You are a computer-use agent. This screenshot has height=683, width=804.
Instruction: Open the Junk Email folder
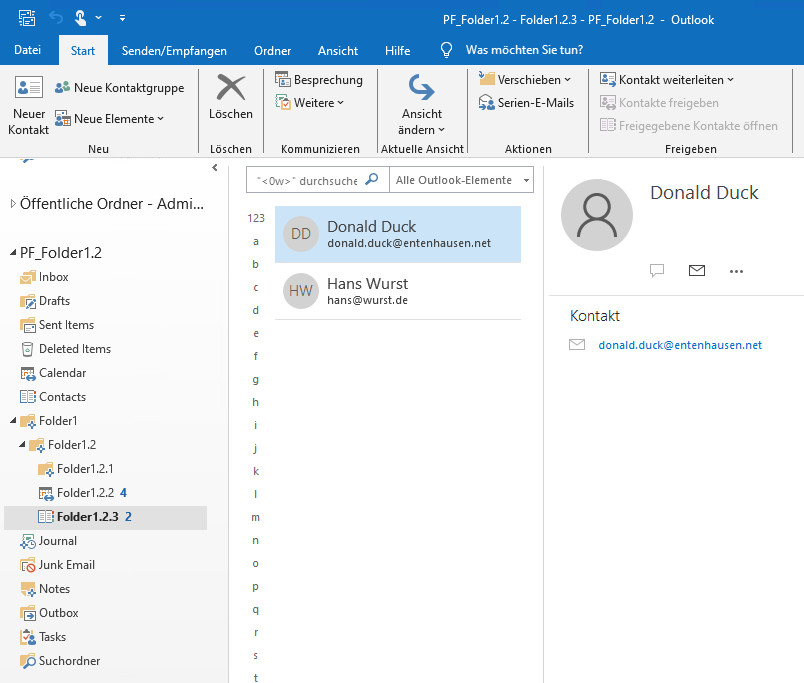pos(67,565)
